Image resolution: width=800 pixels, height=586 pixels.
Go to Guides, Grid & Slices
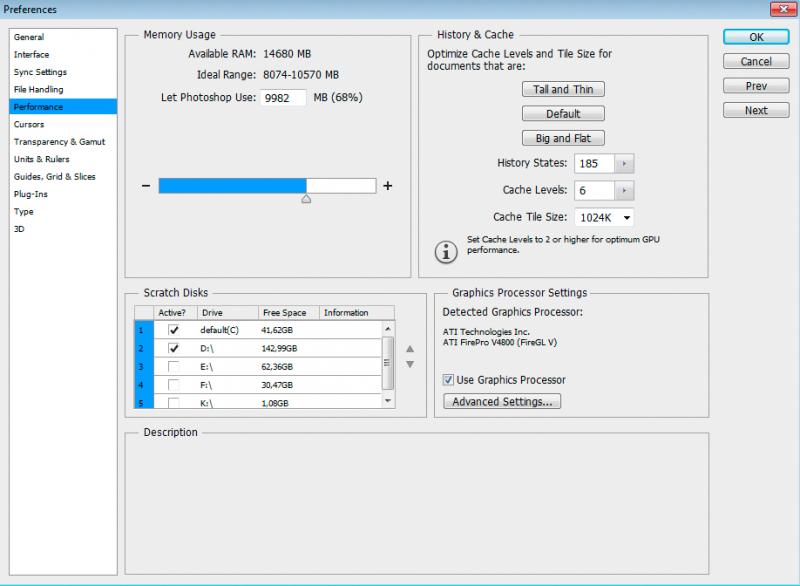tap(63, 176)
